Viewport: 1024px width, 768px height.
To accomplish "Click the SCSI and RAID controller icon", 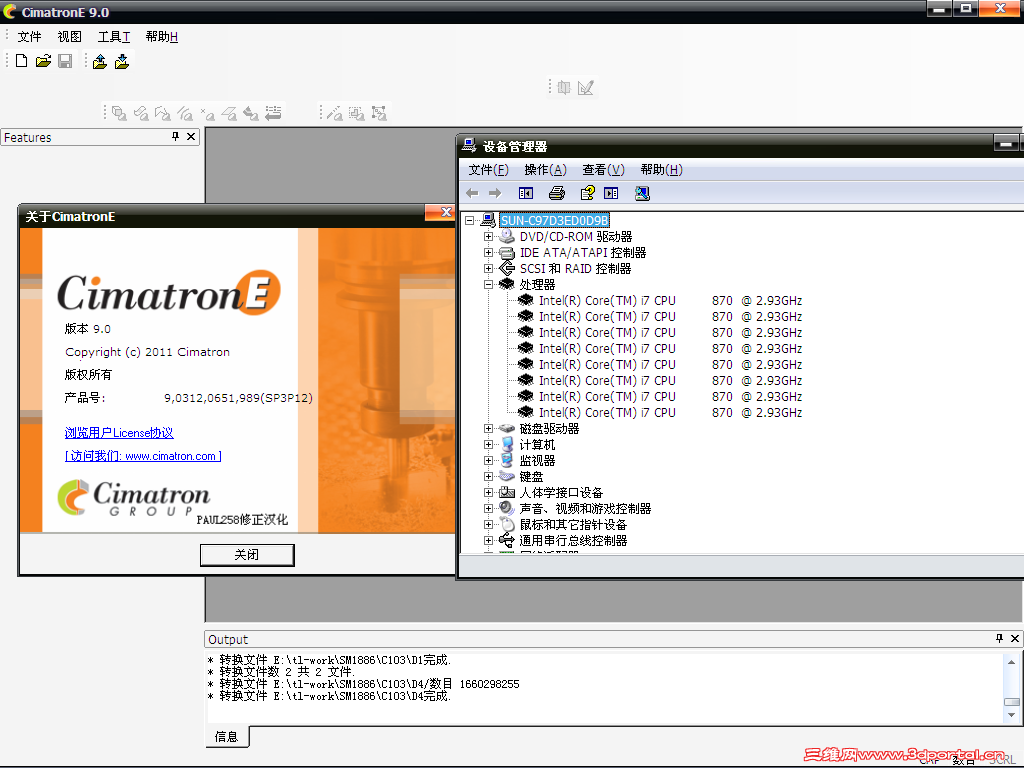I will [x=507, y=268].
